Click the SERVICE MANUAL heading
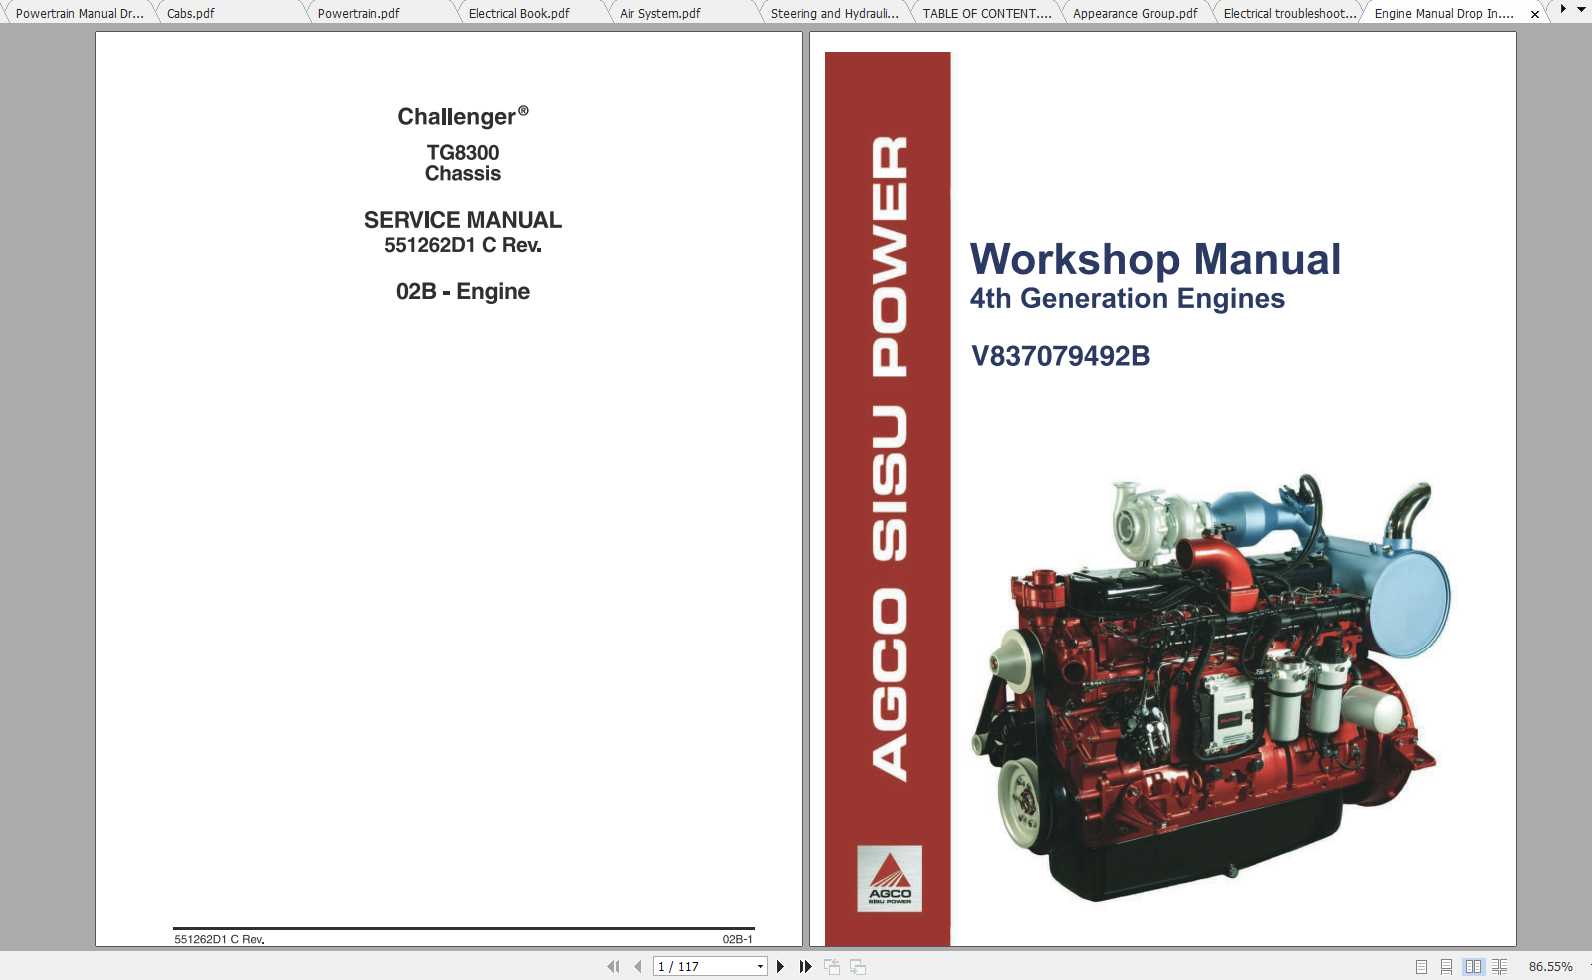Screen dimensions: 1592x980 463,220
